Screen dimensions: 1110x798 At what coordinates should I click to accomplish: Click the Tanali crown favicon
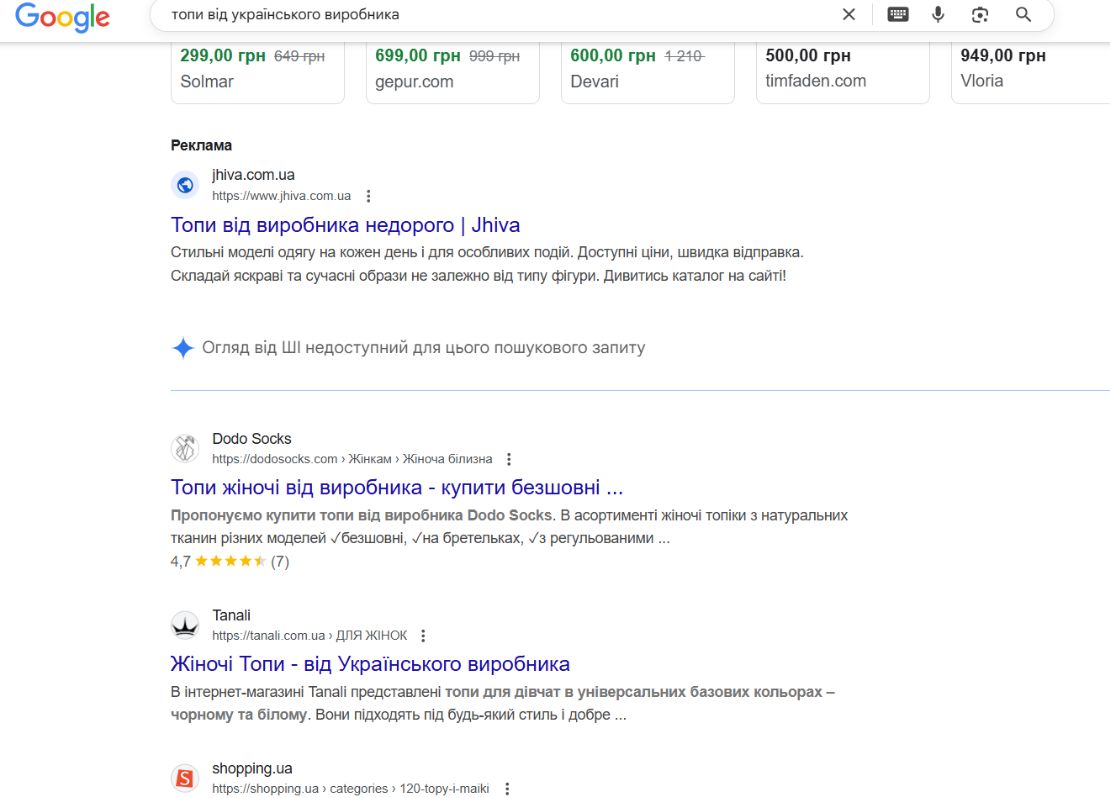185,625
